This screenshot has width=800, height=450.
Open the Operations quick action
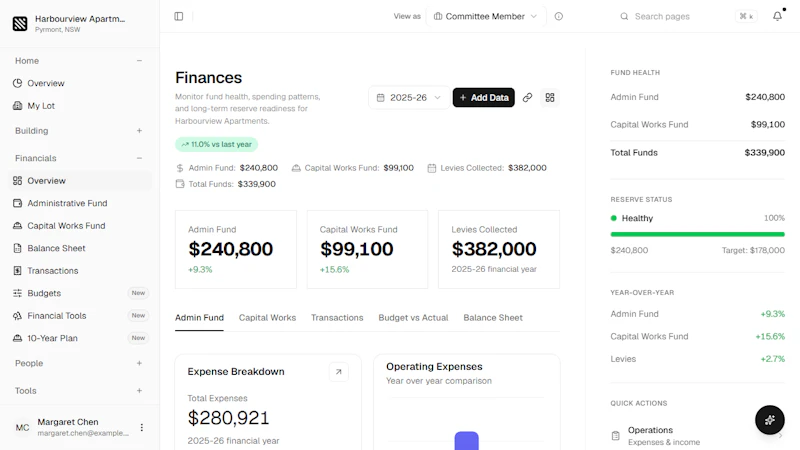[697, 436]
